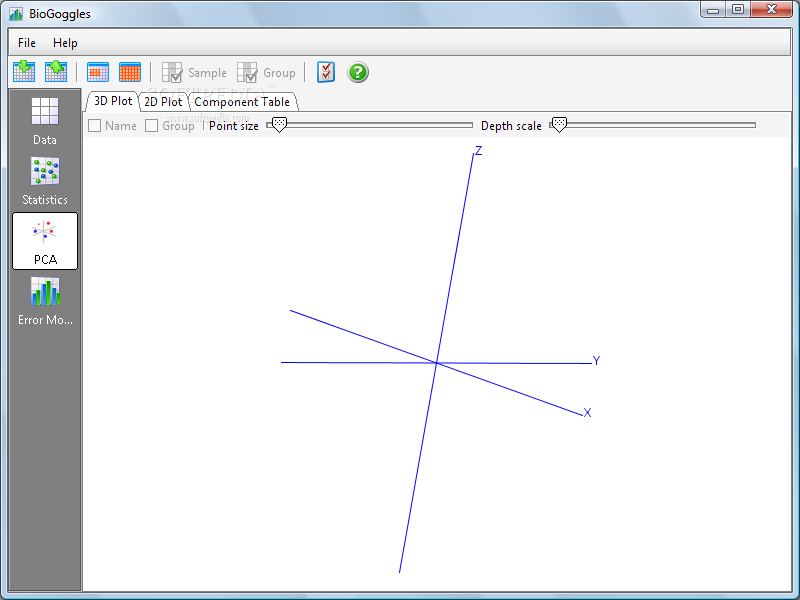Toggle the Group checkbox in plot options
The height and width of the screenshot is (600, 800).
pyautogui.click(x=152, y=126)
